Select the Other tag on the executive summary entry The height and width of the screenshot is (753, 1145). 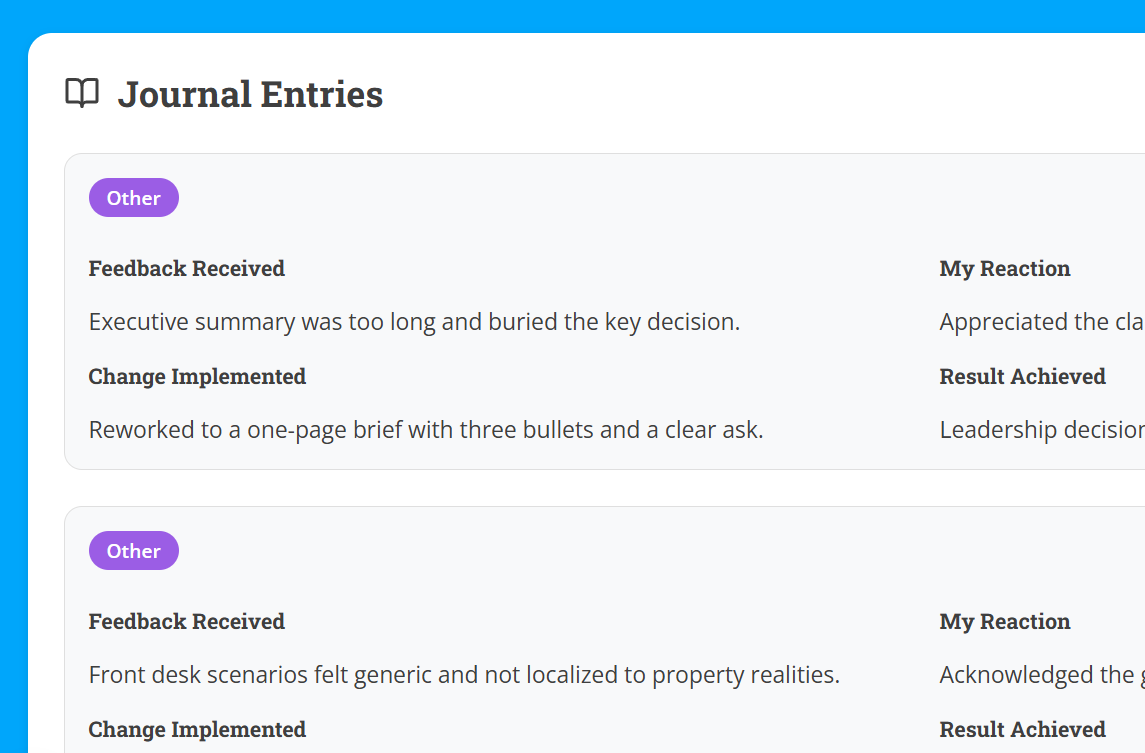134,198
